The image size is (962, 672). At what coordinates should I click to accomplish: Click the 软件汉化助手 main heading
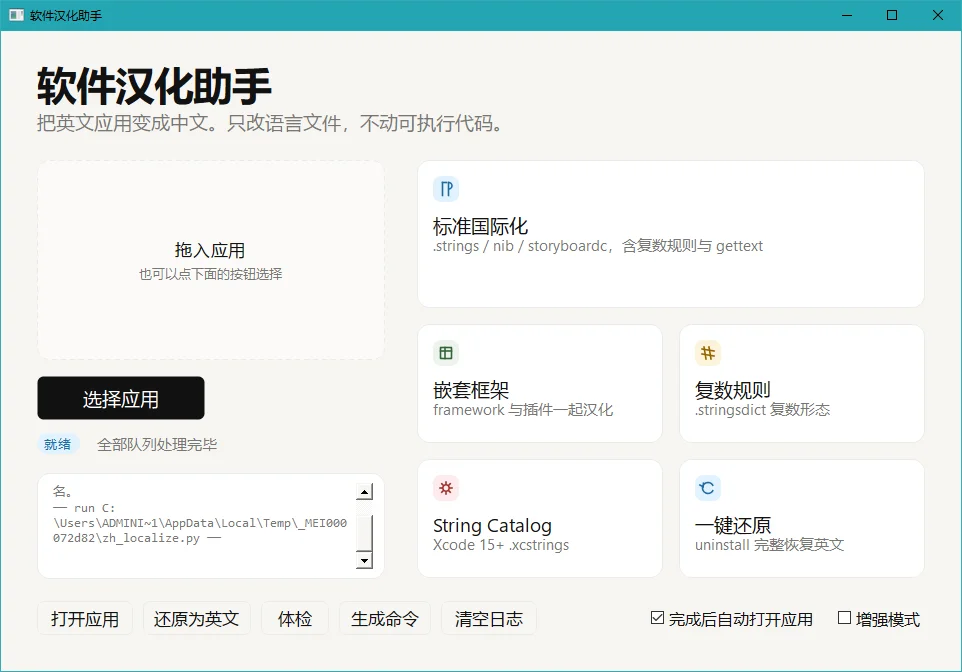click(x=154, y=87)
